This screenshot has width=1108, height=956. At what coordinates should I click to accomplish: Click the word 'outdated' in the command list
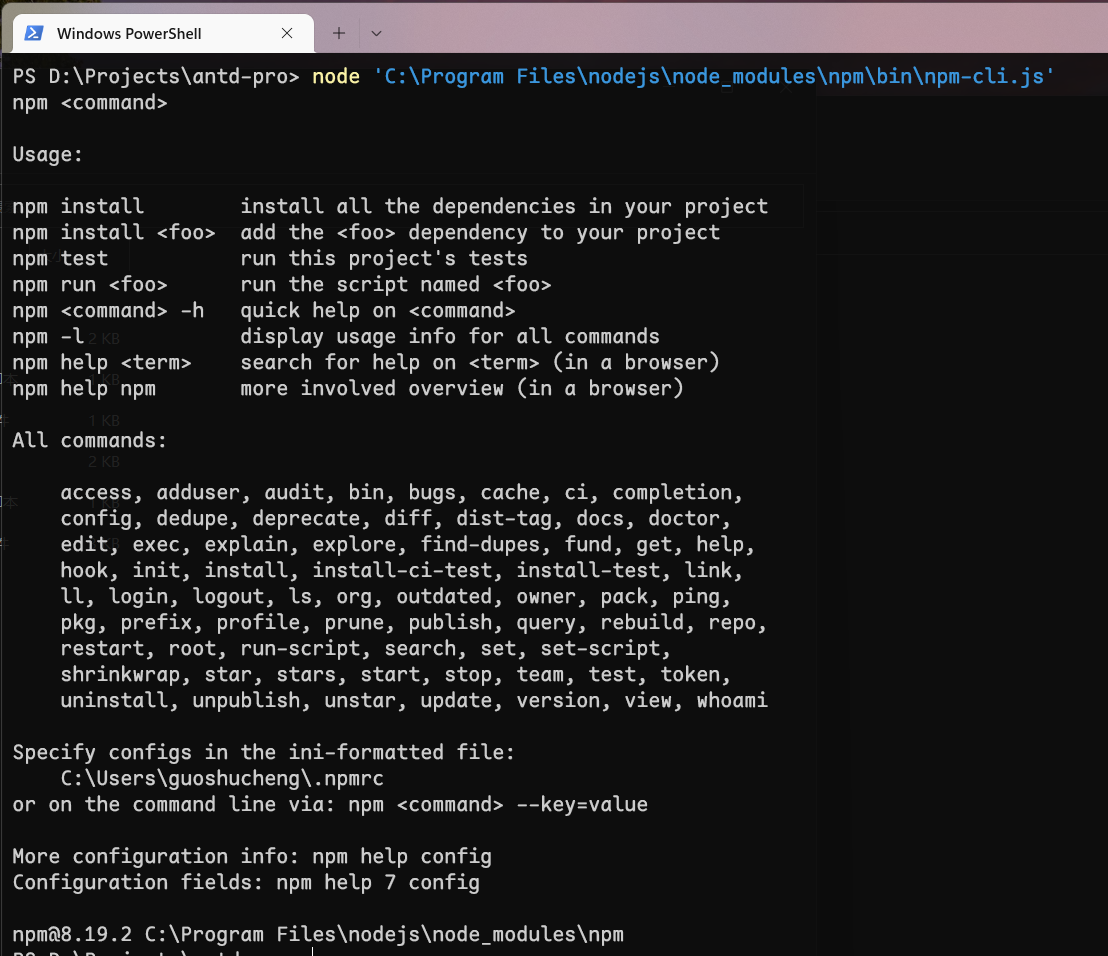(x=444, y=596)
